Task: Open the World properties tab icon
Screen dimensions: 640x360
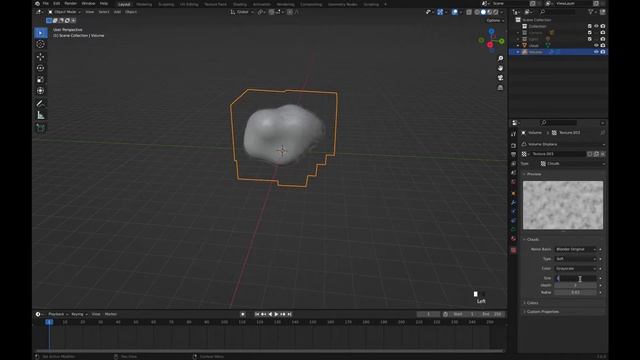Action: pyautogui.click(x=513, y=182)
